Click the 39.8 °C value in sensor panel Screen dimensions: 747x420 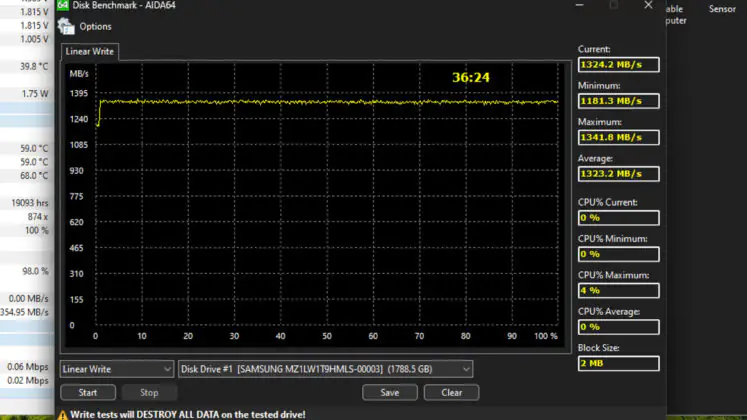coord(34,66)
